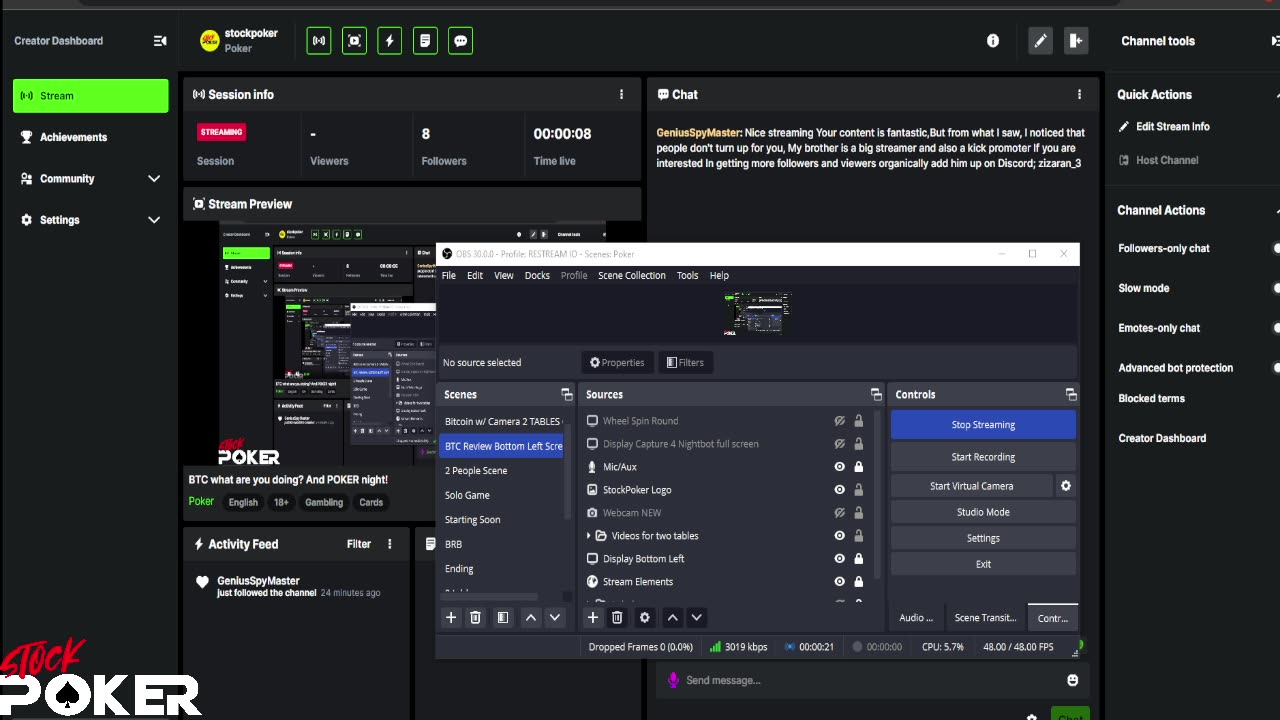Click the lightning bolt icon in Kick header

pyautogui.click(x=390, y=41)
